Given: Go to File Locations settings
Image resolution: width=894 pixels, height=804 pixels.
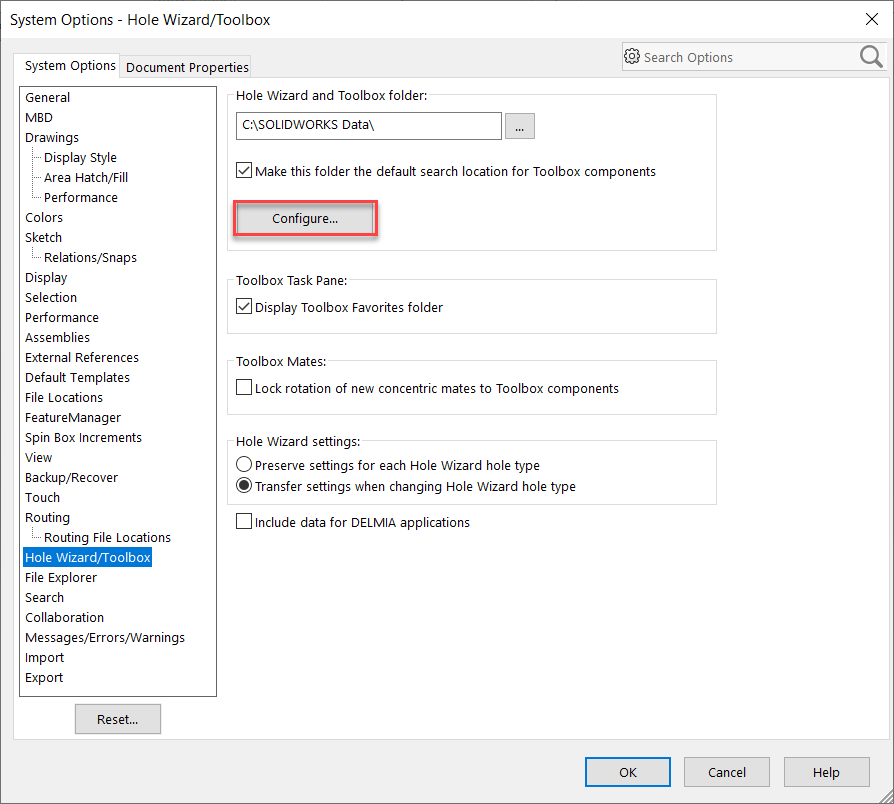Looking at the screenshot, I should click(64, 398).
